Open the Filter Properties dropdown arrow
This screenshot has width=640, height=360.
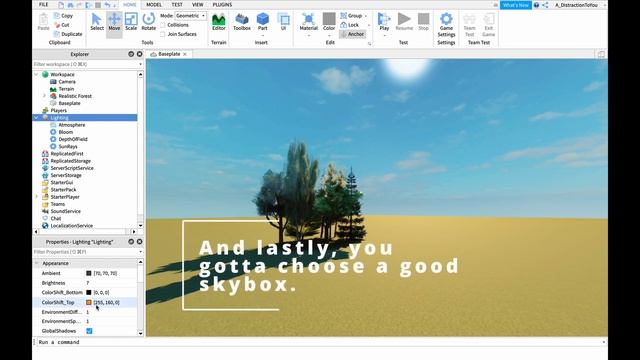(x=140, y=252)
